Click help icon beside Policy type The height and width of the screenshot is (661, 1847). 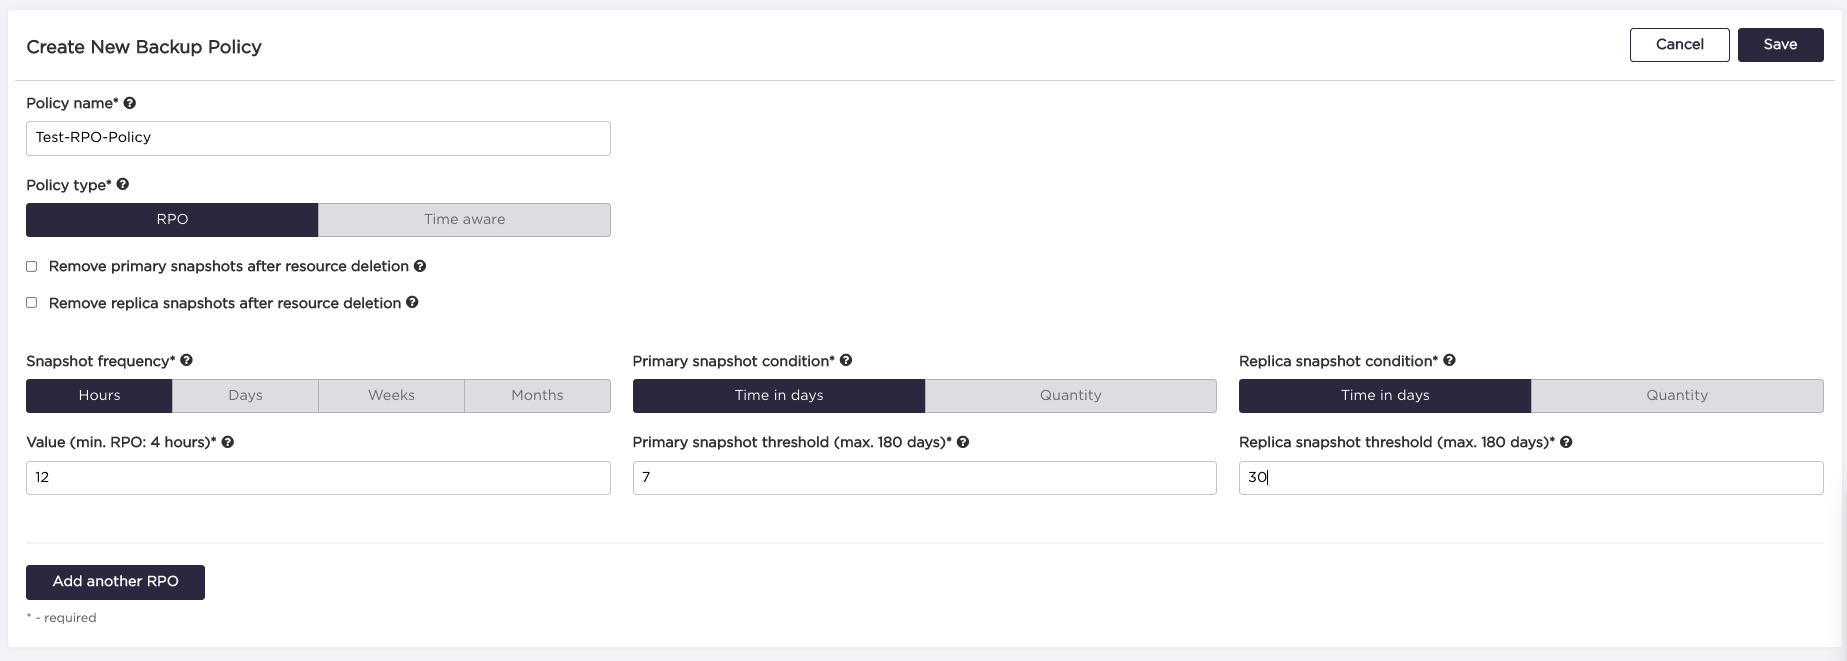click(123, 184)
